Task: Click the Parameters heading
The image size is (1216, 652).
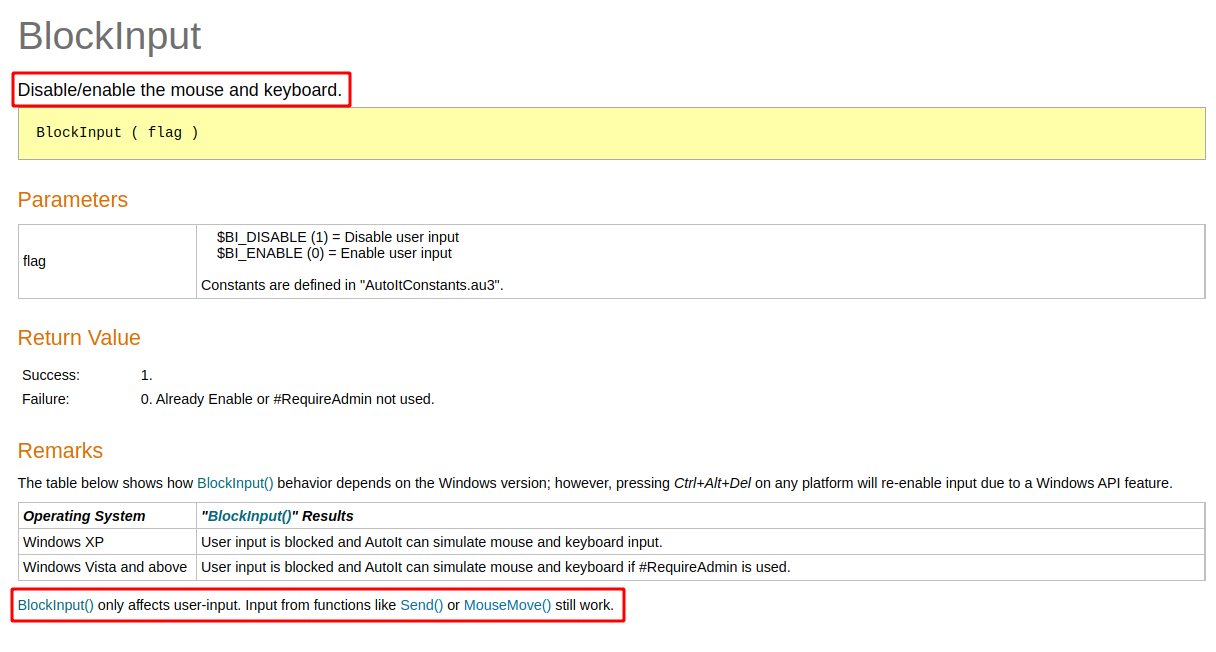Action: point(73,200)
